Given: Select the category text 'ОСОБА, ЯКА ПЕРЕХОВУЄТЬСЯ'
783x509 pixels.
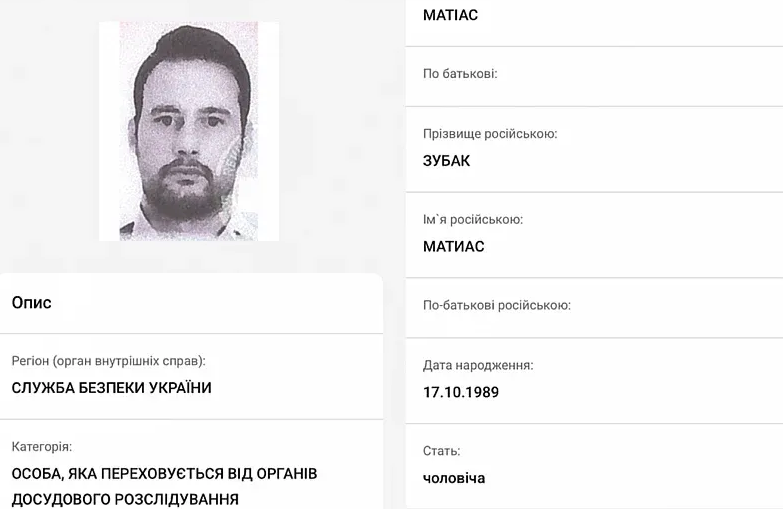Looking at the screenshot, I should point(118,474).
